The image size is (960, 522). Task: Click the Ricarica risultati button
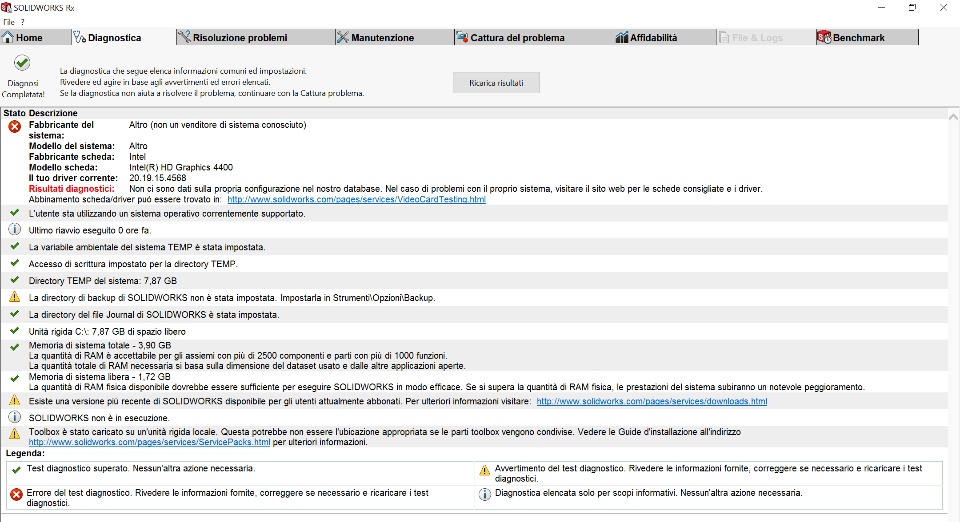pos(496,83)
